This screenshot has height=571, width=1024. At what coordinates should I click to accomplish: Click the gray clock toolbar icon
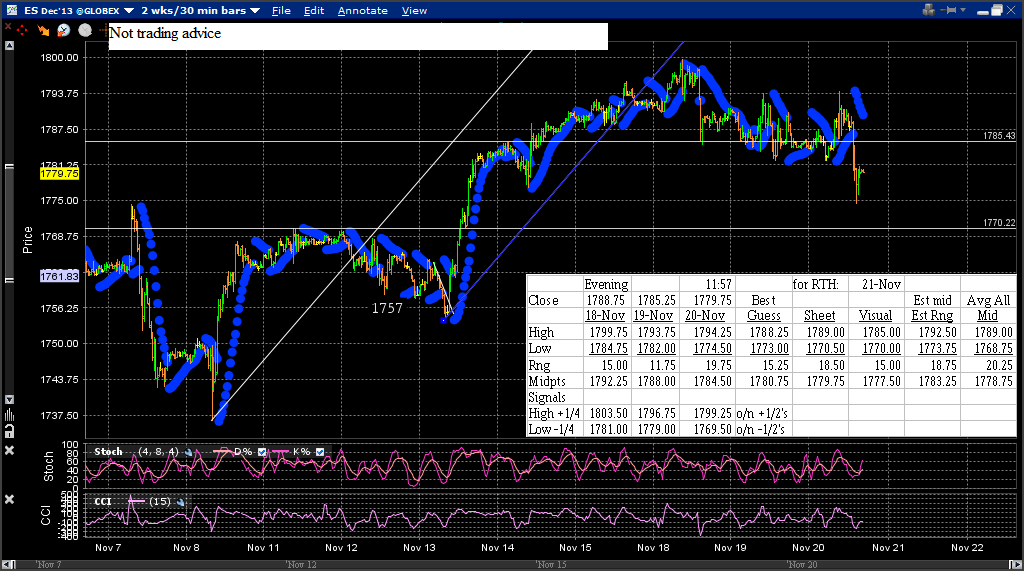click(85, 30)
